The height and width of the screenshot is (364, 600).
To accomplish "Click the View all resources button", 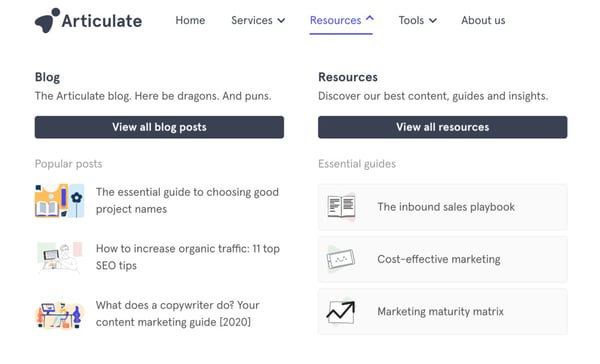I will [x=443, y=127].
